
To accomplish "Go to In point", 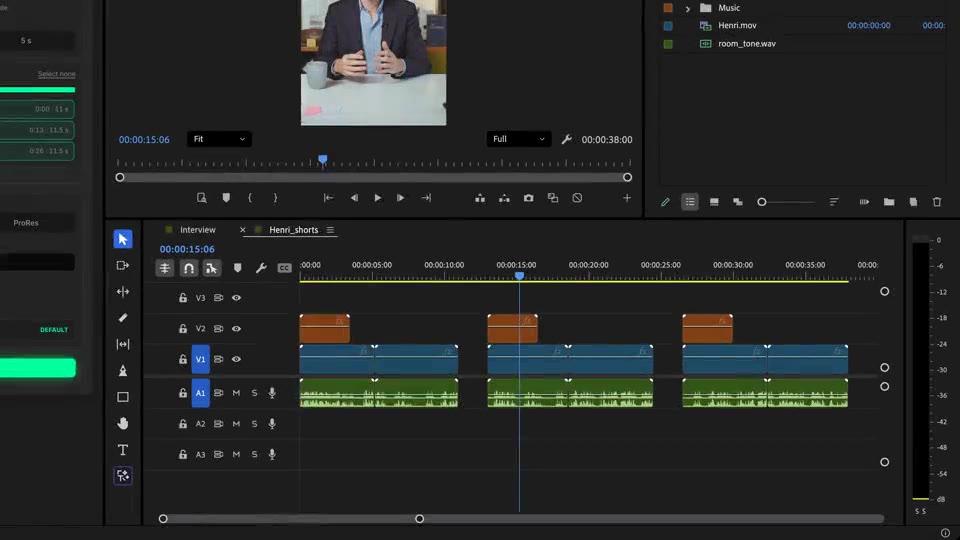I will 328,198.
